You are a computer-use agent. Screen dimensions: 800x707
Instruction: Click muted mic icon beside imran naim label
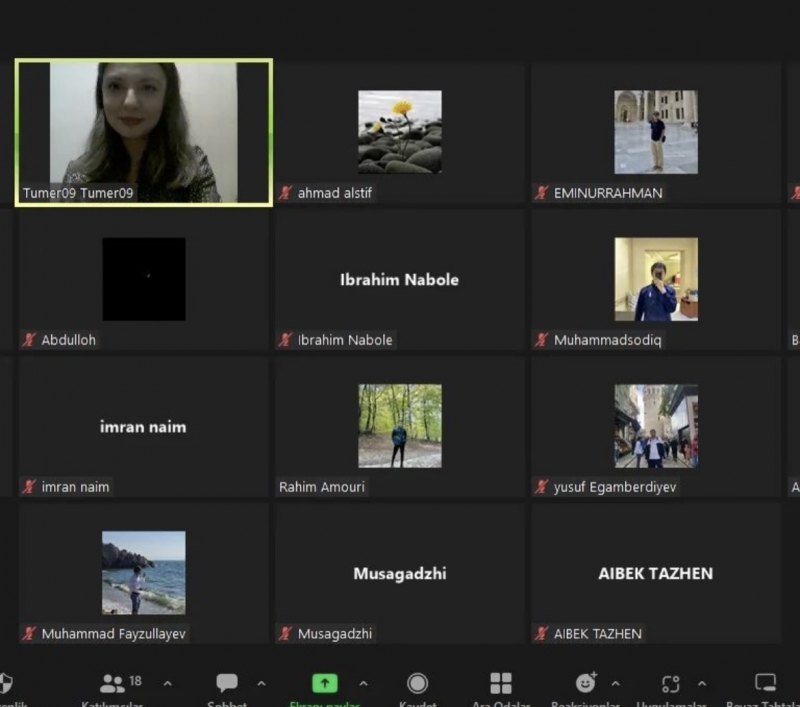click(30, 487)
